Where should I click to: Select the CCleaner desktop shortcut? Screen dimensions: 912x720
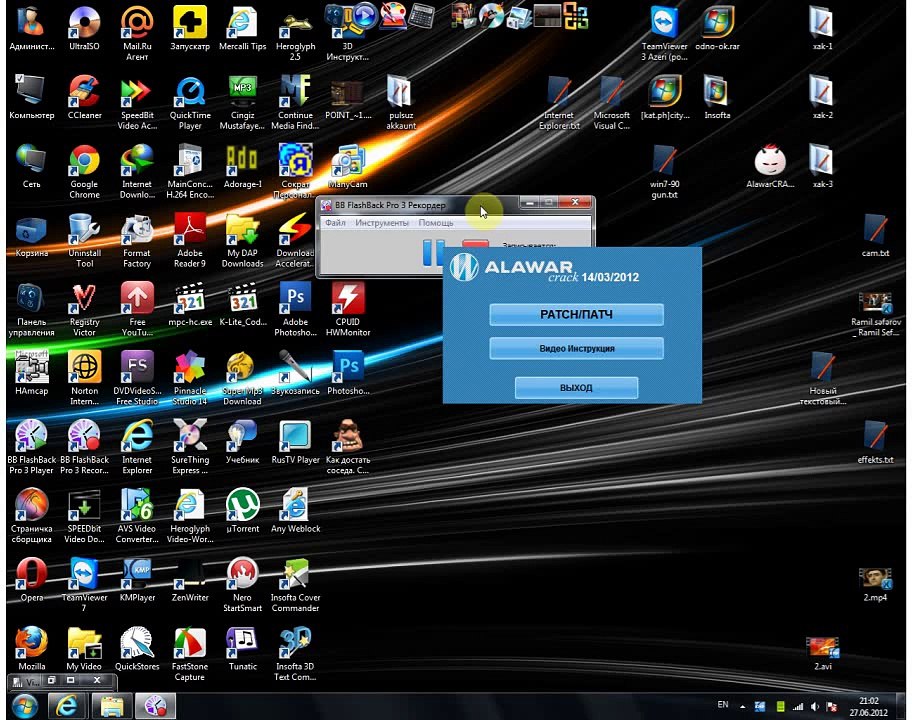84,98
